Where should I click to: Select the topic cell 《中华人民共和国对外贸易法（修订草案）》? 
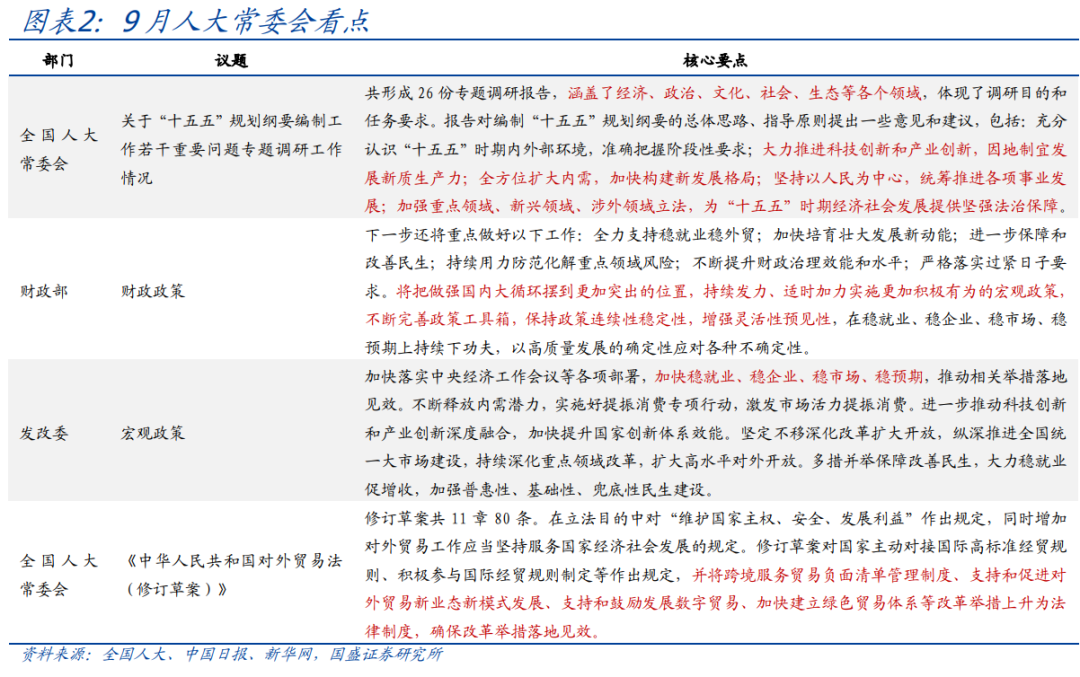[x=231, y=575]
